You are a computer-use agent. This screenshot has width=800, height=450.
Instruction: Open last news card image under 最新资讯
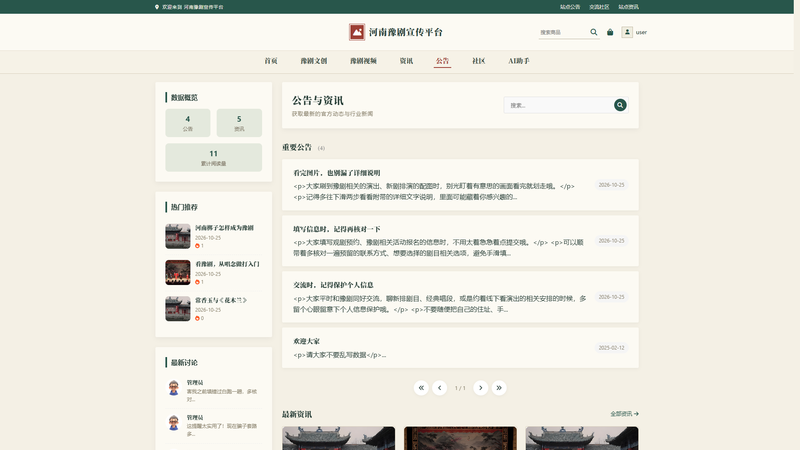[582, 438]
